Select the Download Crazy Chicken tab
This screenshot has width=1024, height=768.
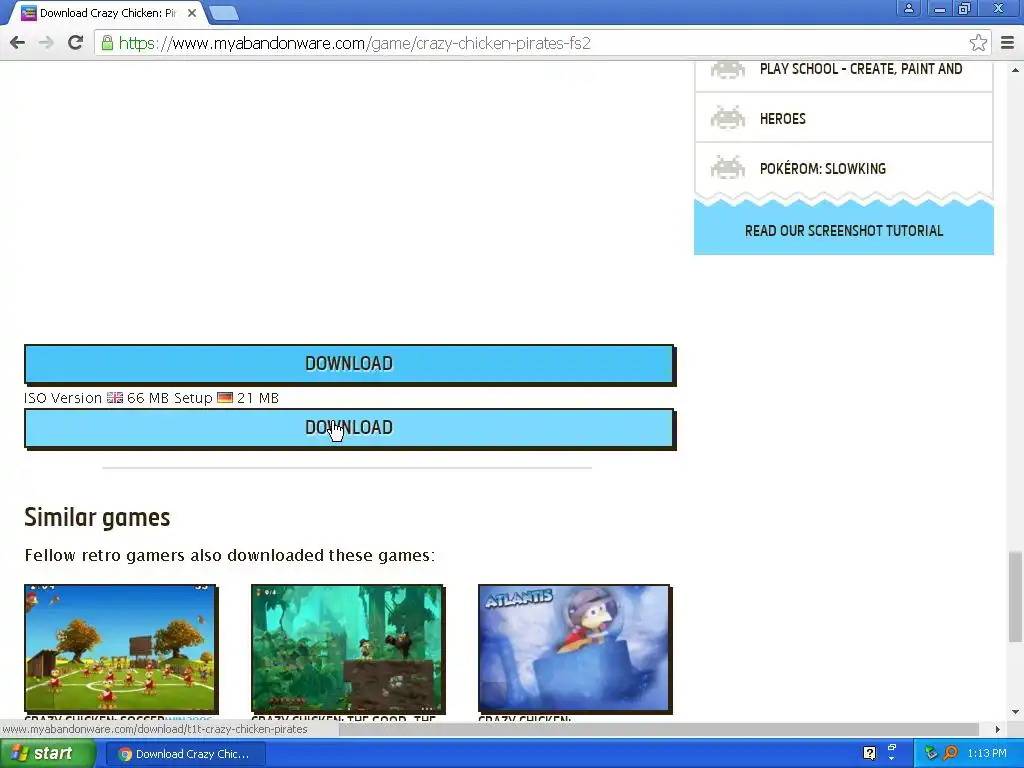tap(108, 13)
